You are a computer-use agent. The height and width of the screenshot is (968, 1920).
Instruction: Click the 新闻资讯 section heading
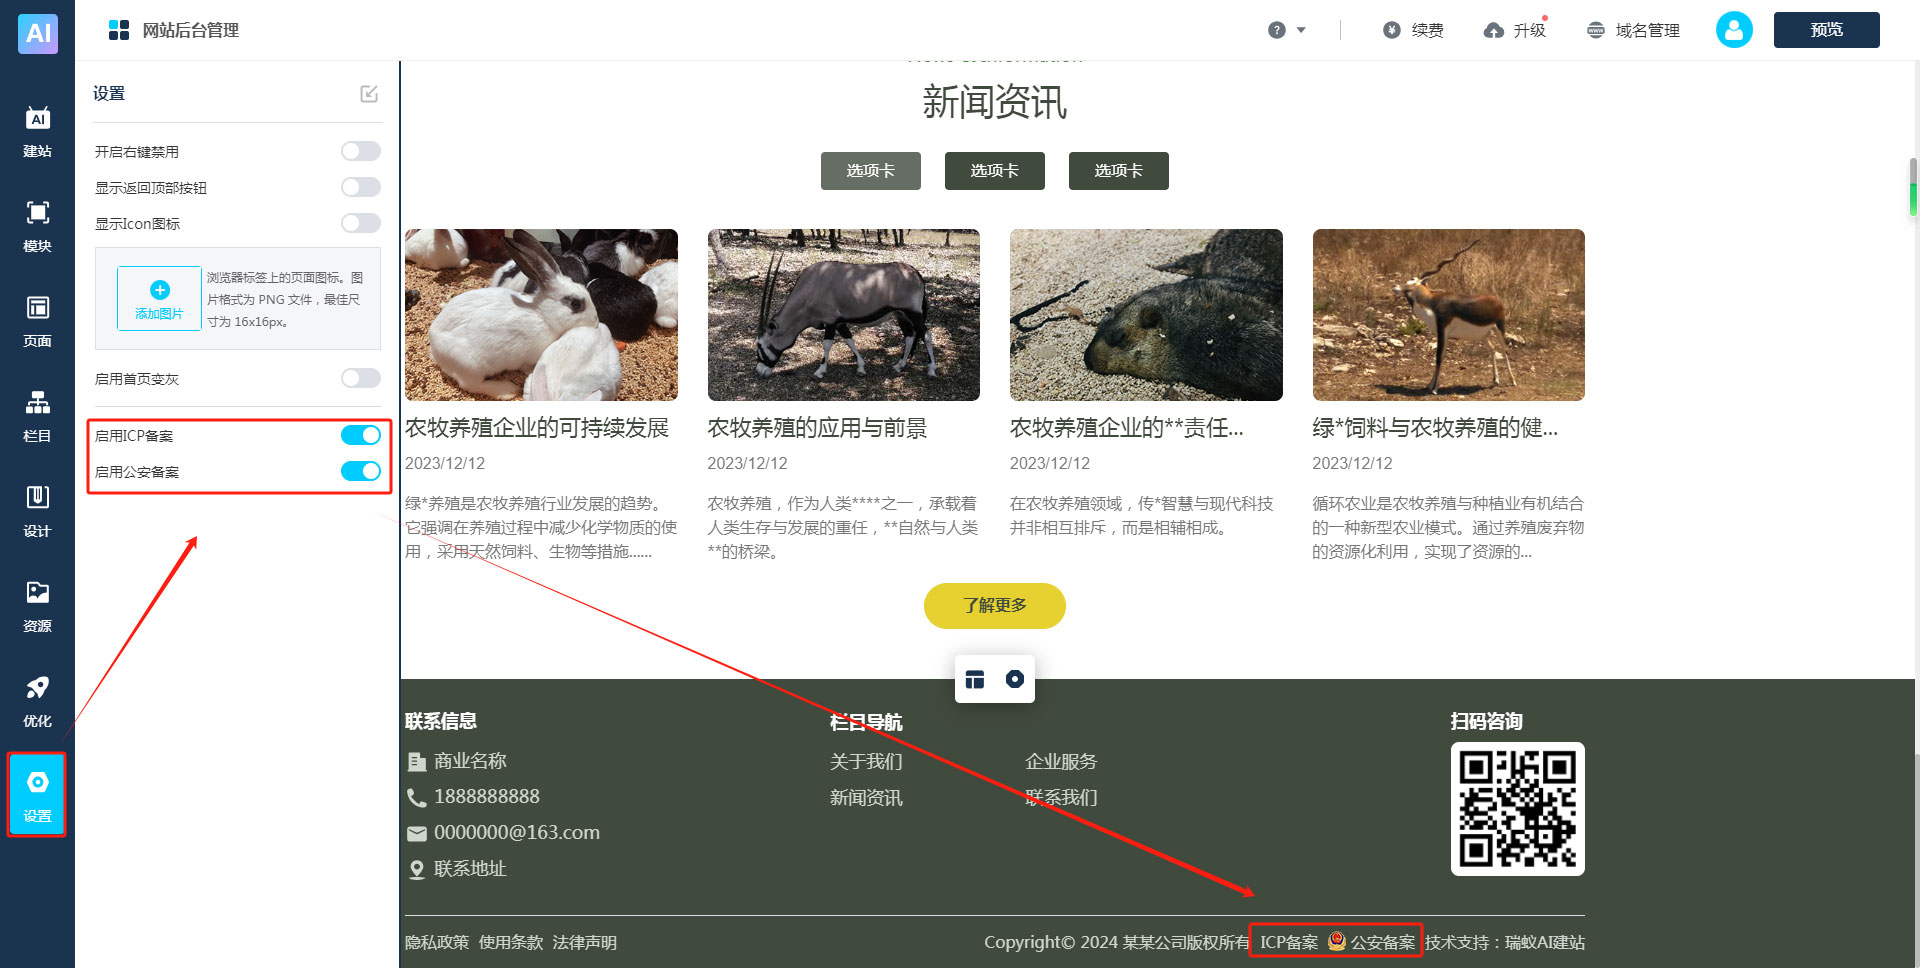(x=995, y=102)
